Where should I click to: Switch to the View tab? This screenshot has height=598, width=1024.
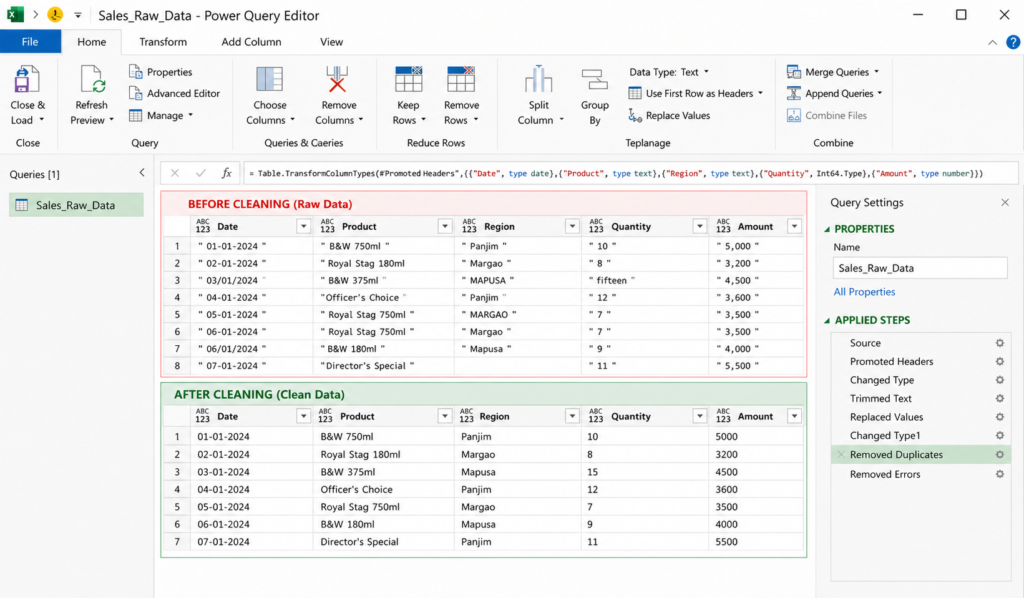tap(331, 42)
